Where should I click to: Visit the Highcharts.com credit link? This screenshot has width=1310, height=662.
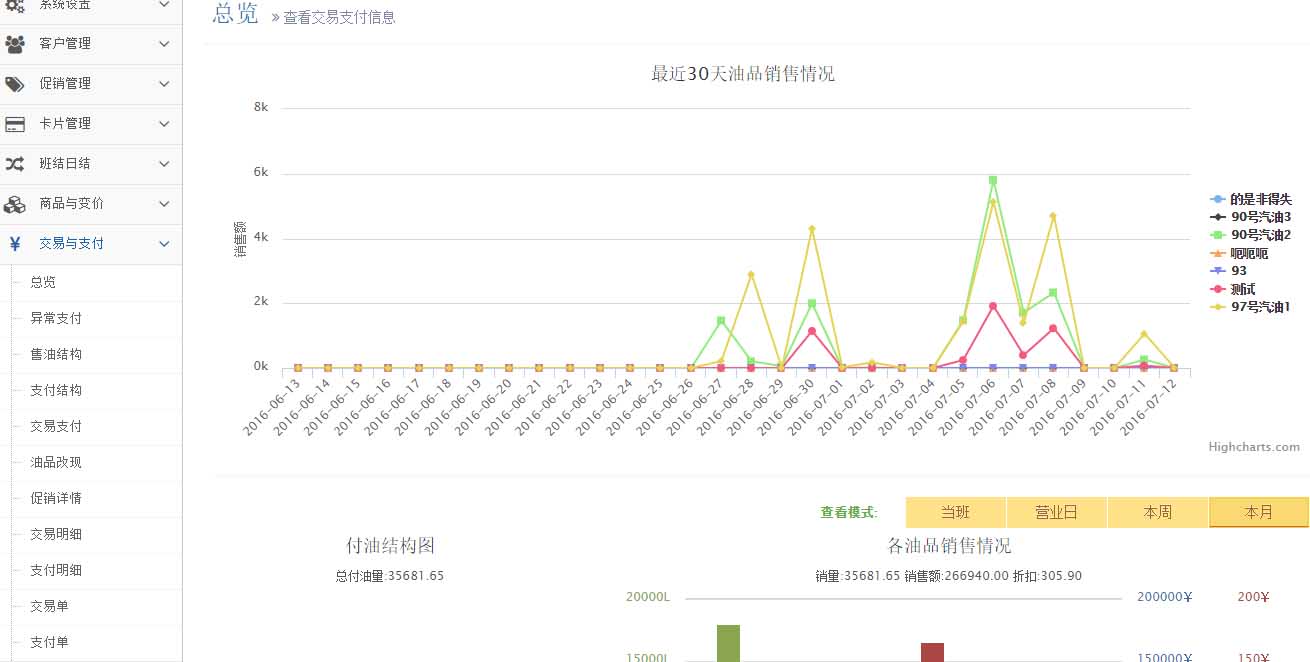(1254, 447)
